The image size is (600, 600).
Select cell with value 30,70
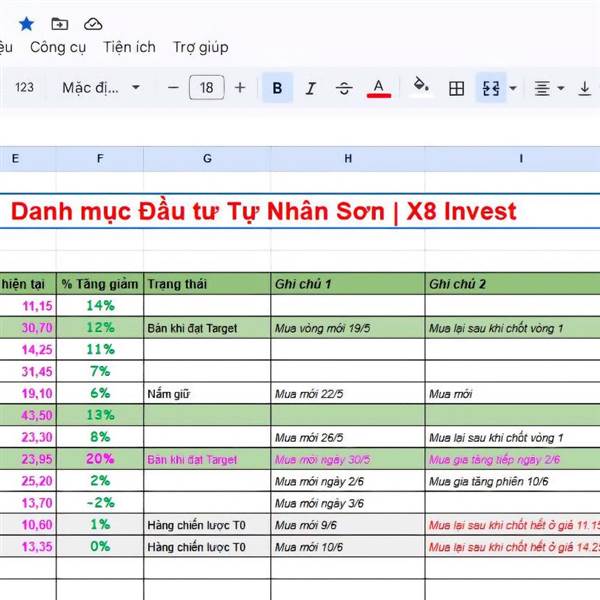pos(28,328)
